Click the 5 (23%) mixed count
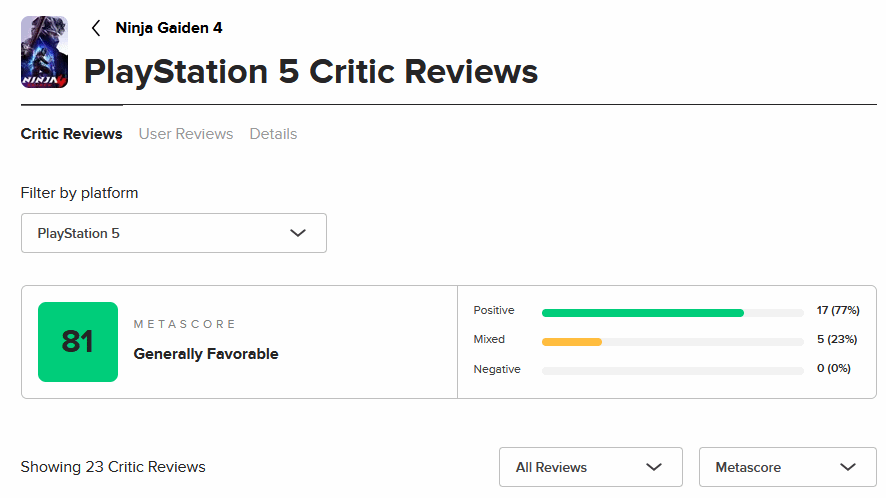Screen dimensions: 886x498 (x=837, y=340)
